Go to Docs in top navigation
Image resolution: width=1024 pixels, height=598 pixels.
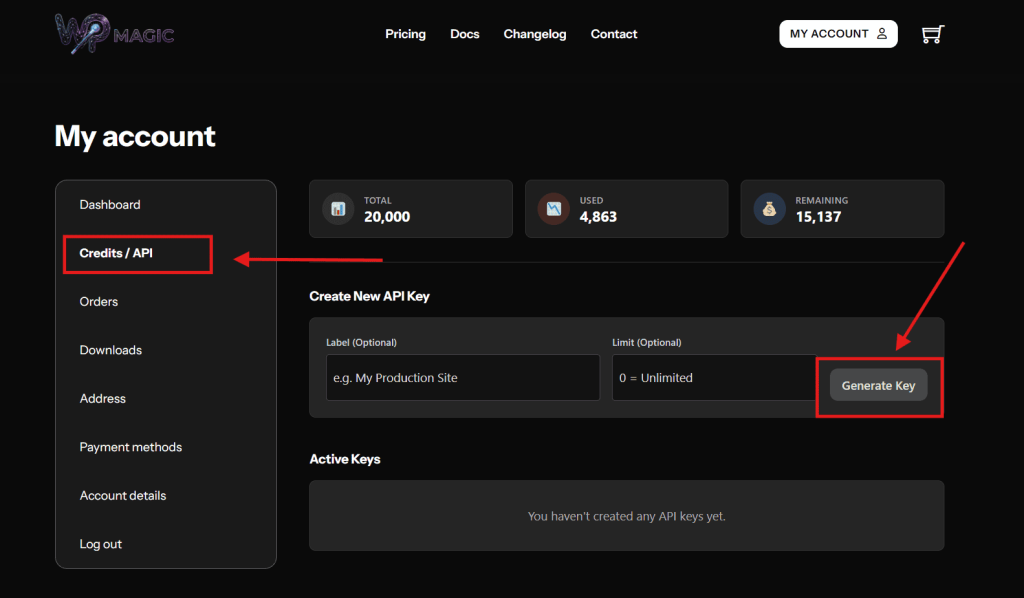click(x=464, y=34)
